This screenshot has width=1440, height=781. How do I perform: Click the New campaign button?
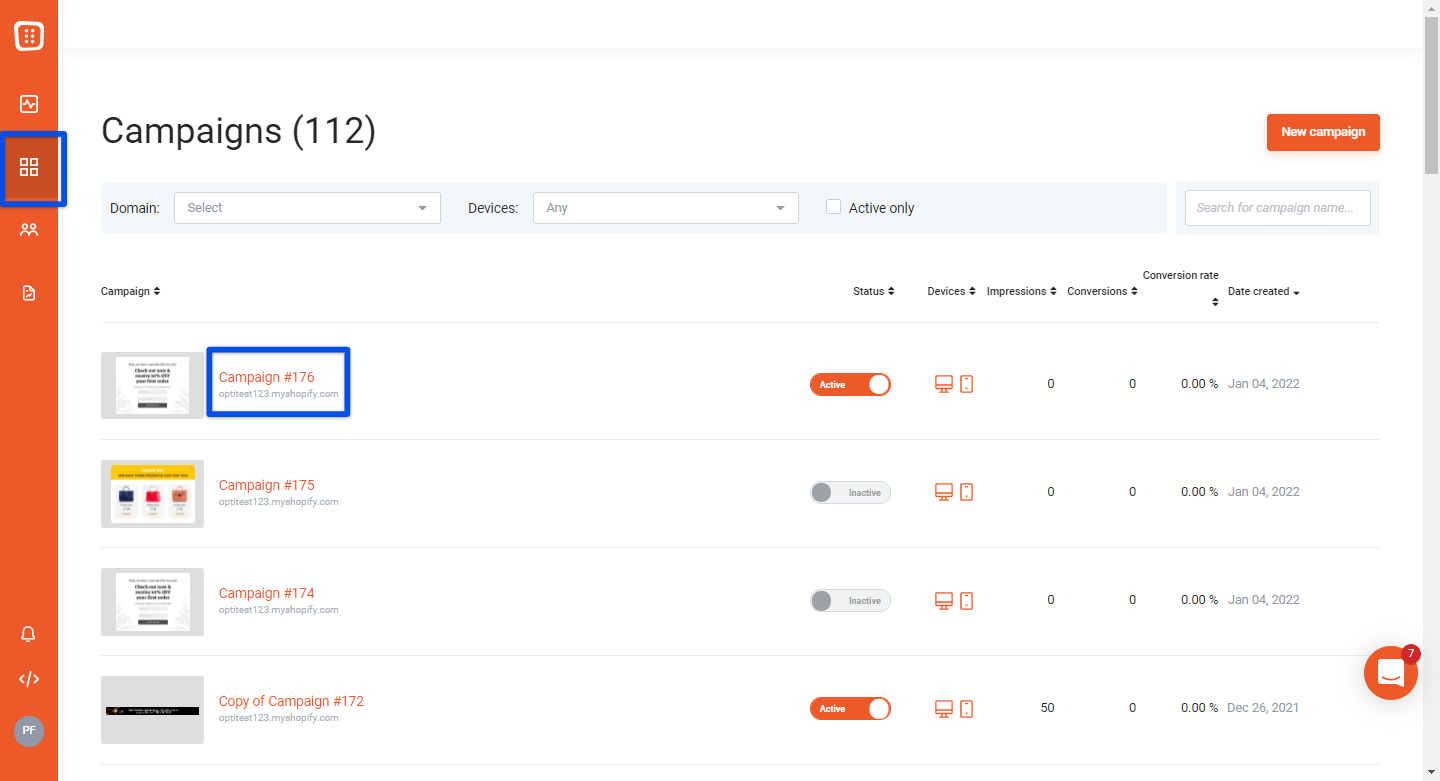1323,132
